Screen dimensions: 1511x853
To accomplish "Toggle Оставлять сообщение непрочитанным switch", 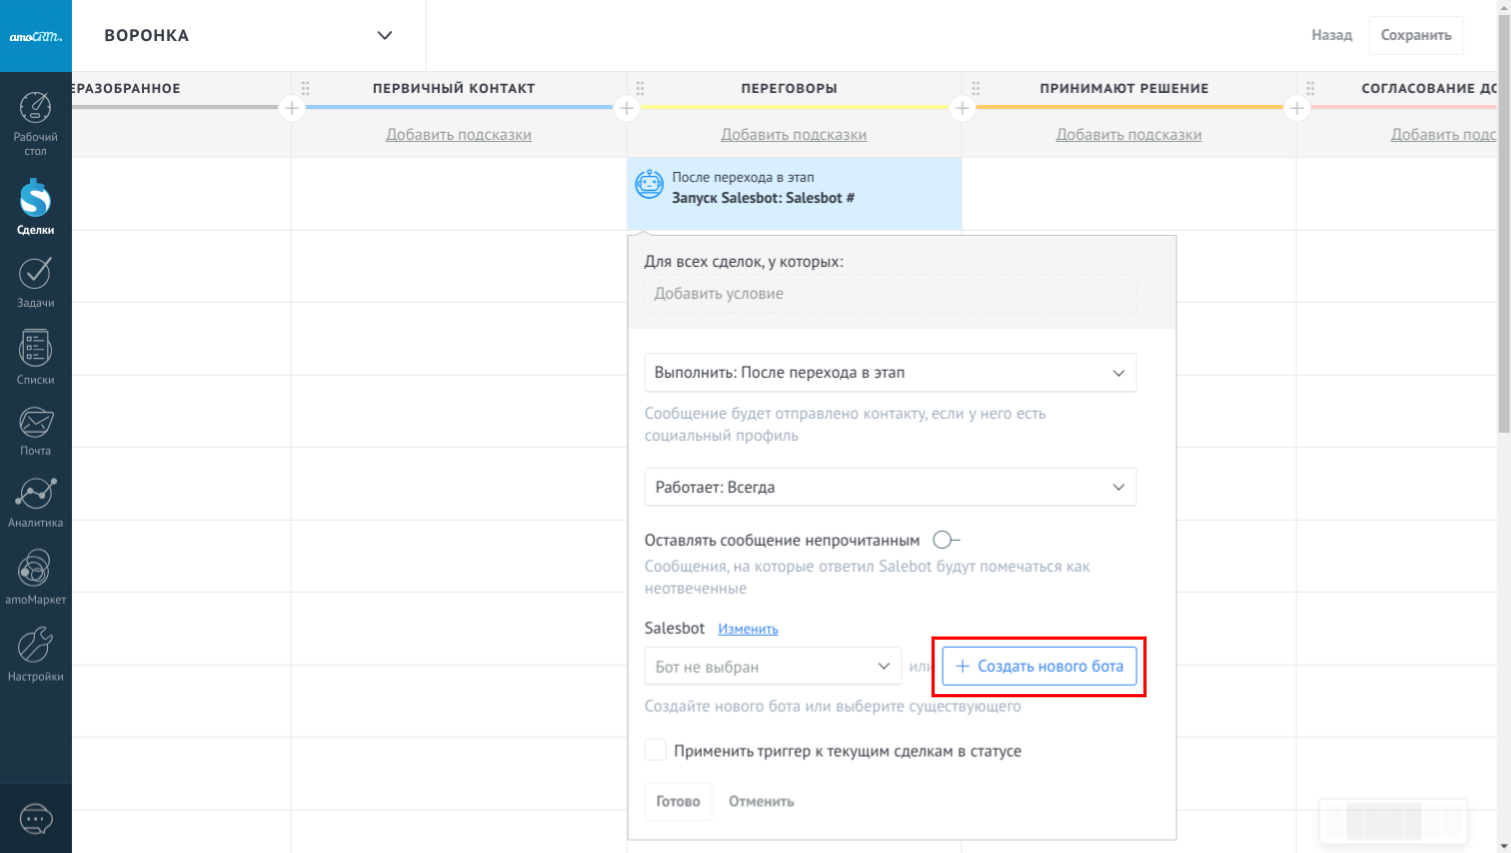I will pyautogui.click(x=945, y=540).
